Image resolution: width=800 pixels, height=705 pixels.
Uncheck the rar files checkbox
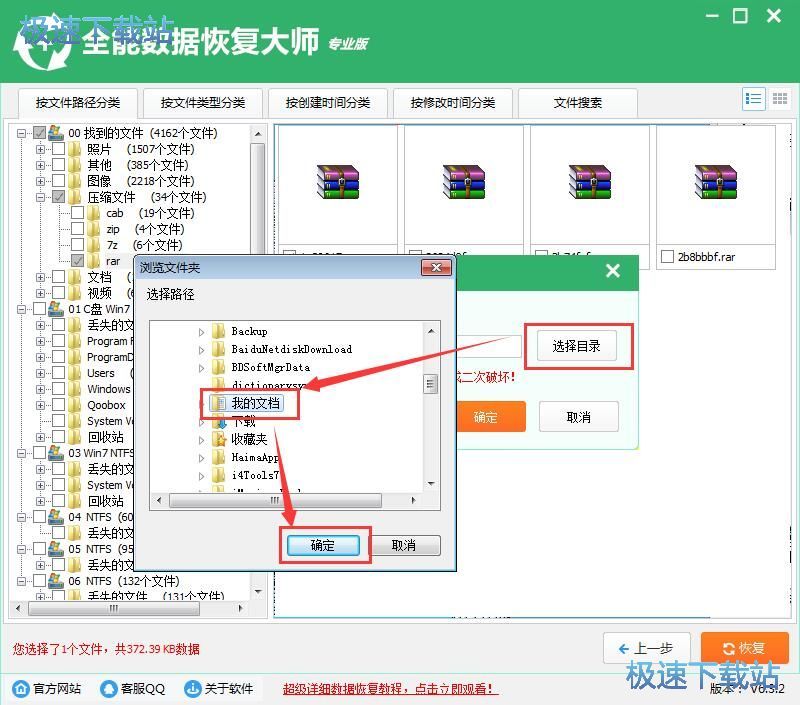pyautogui.click(x=78, y=261)
